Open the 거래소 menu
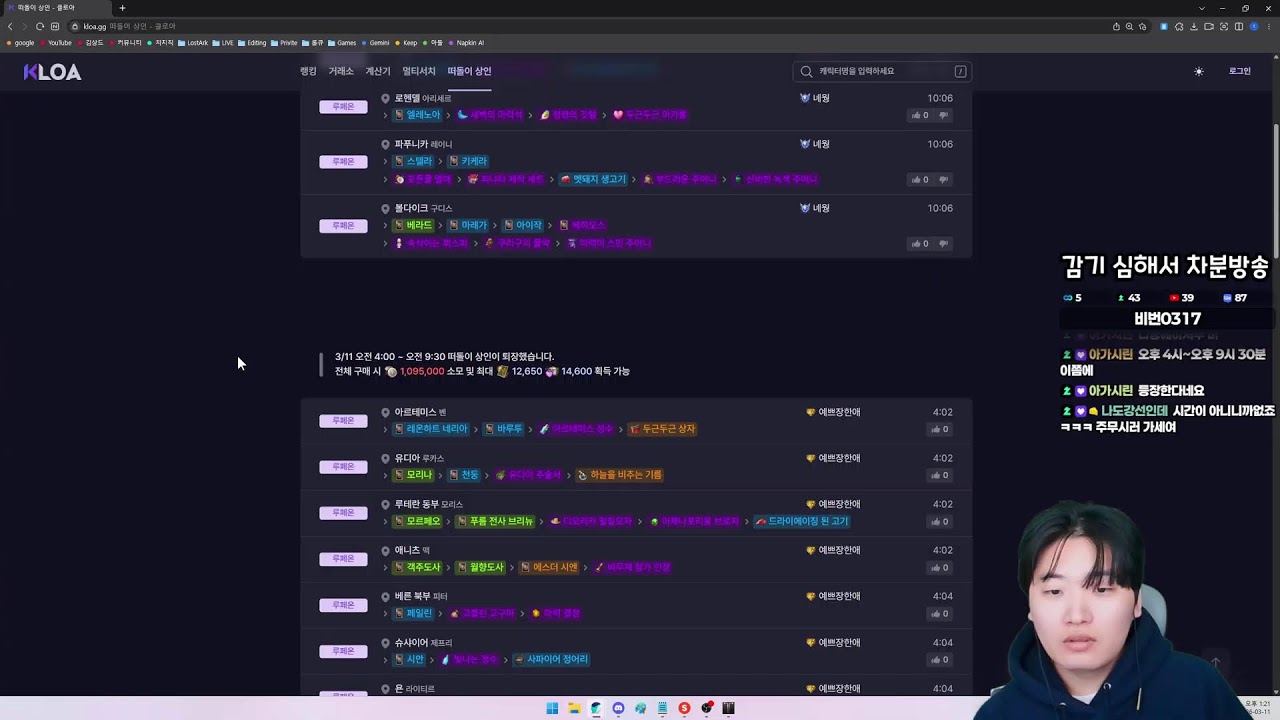 (341, 71)
